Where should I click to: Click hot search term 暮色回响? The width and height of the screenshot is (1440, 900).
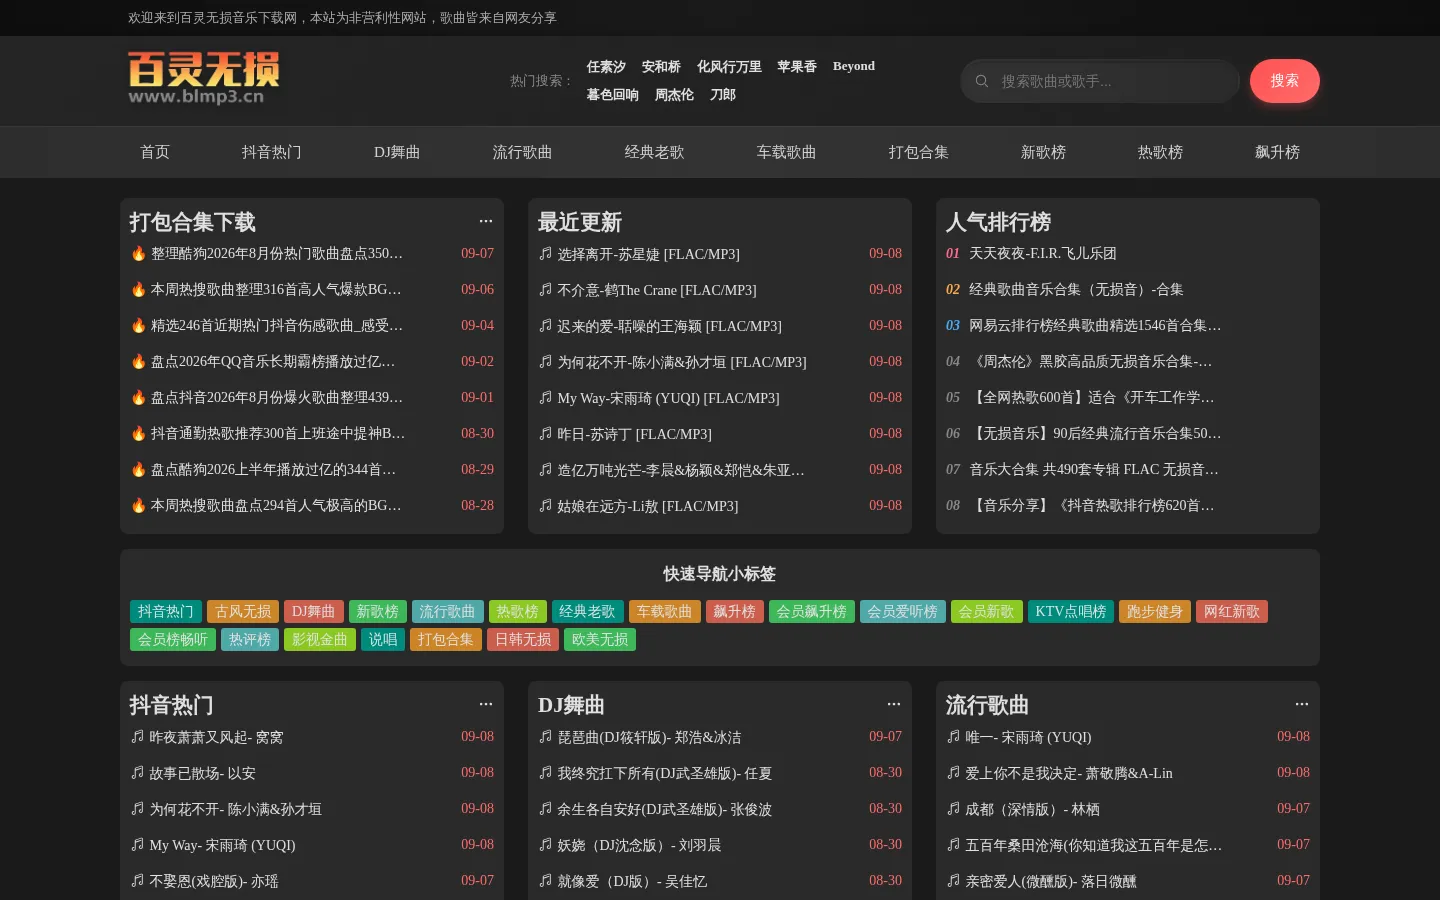click(612, 95)
